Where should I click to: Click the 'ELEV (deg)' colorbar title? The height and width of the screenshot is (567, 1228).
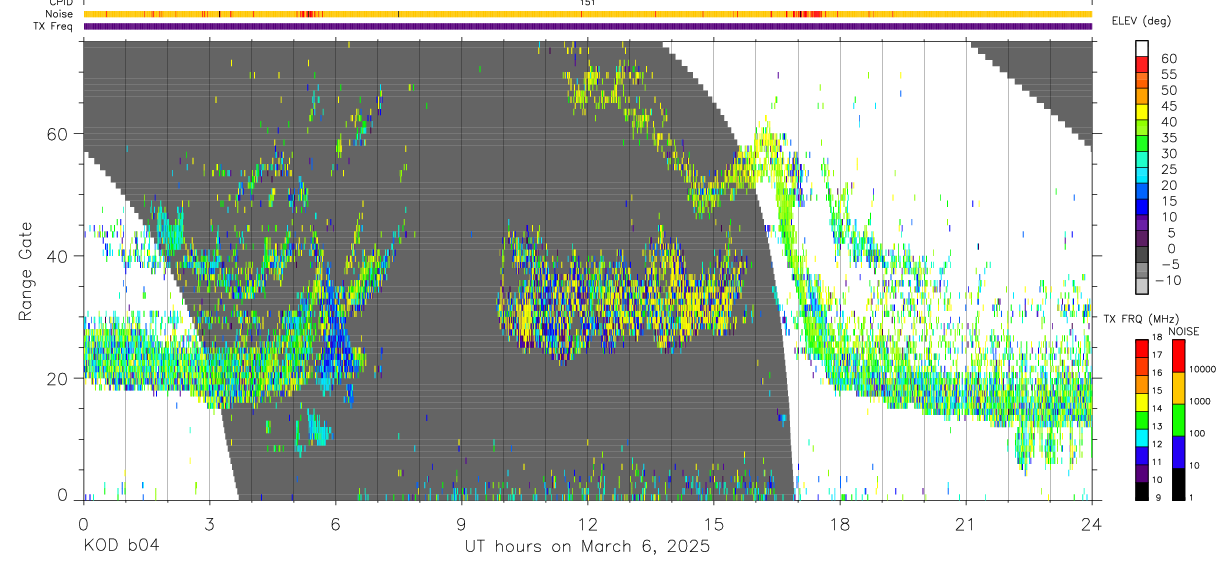pyautogui.click(x=1140, y=21)
